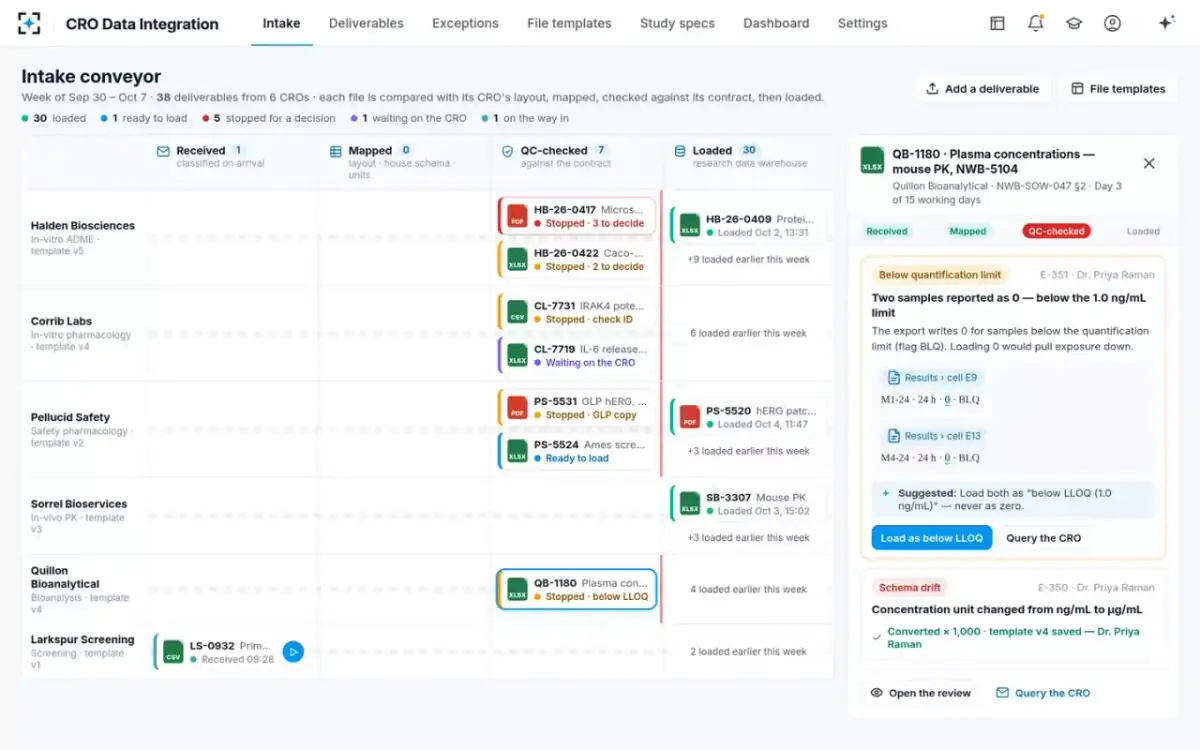Open the layout panel icon in header

click(997, 23)
